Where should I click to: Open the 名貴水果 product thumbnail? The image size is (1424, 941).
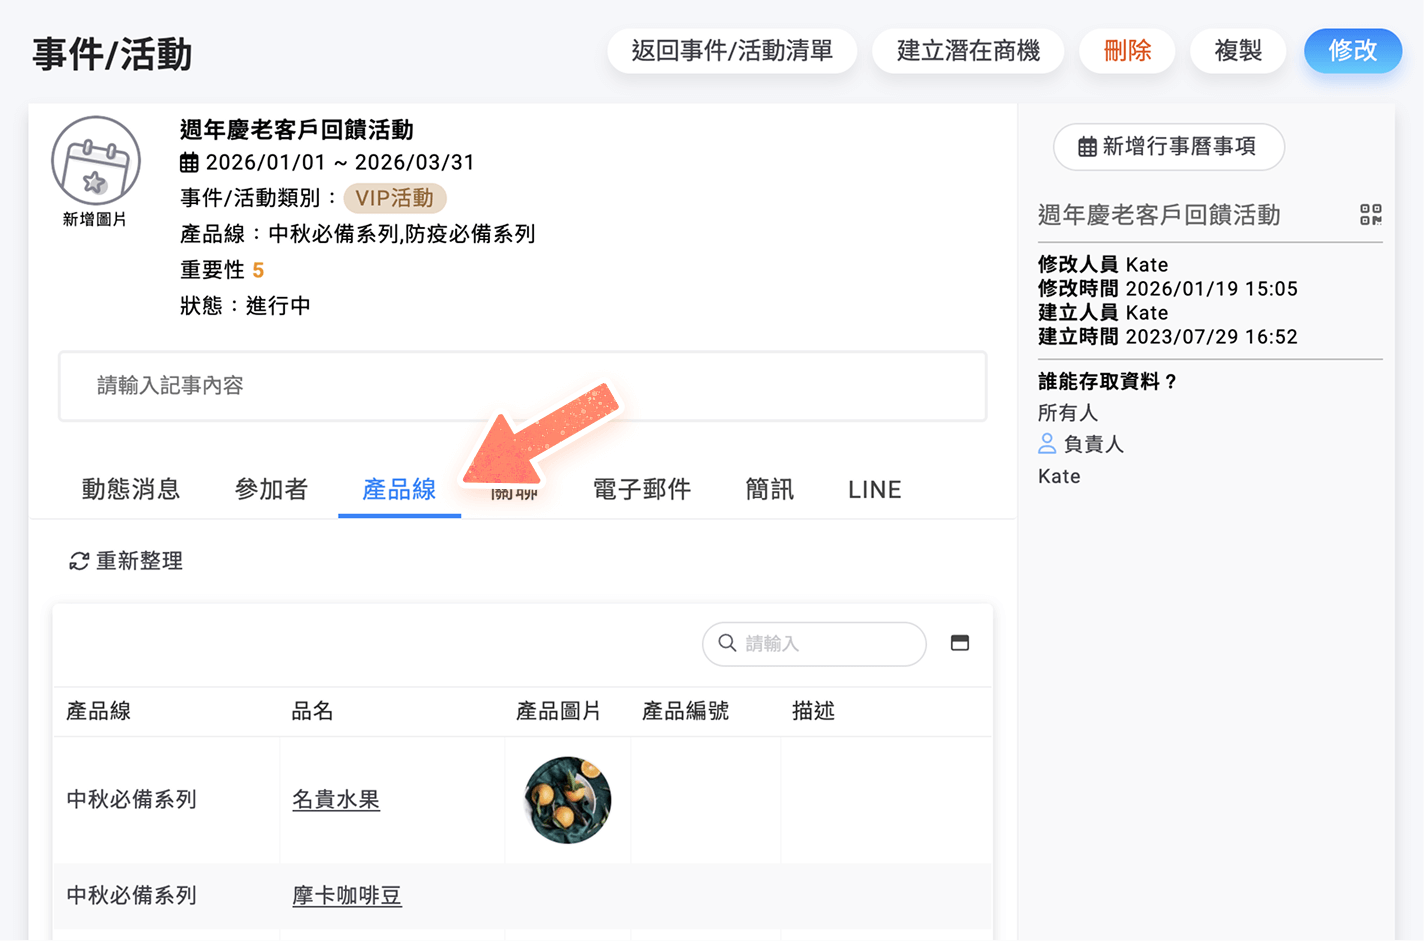pyautogui.click(x=567, y=800)
